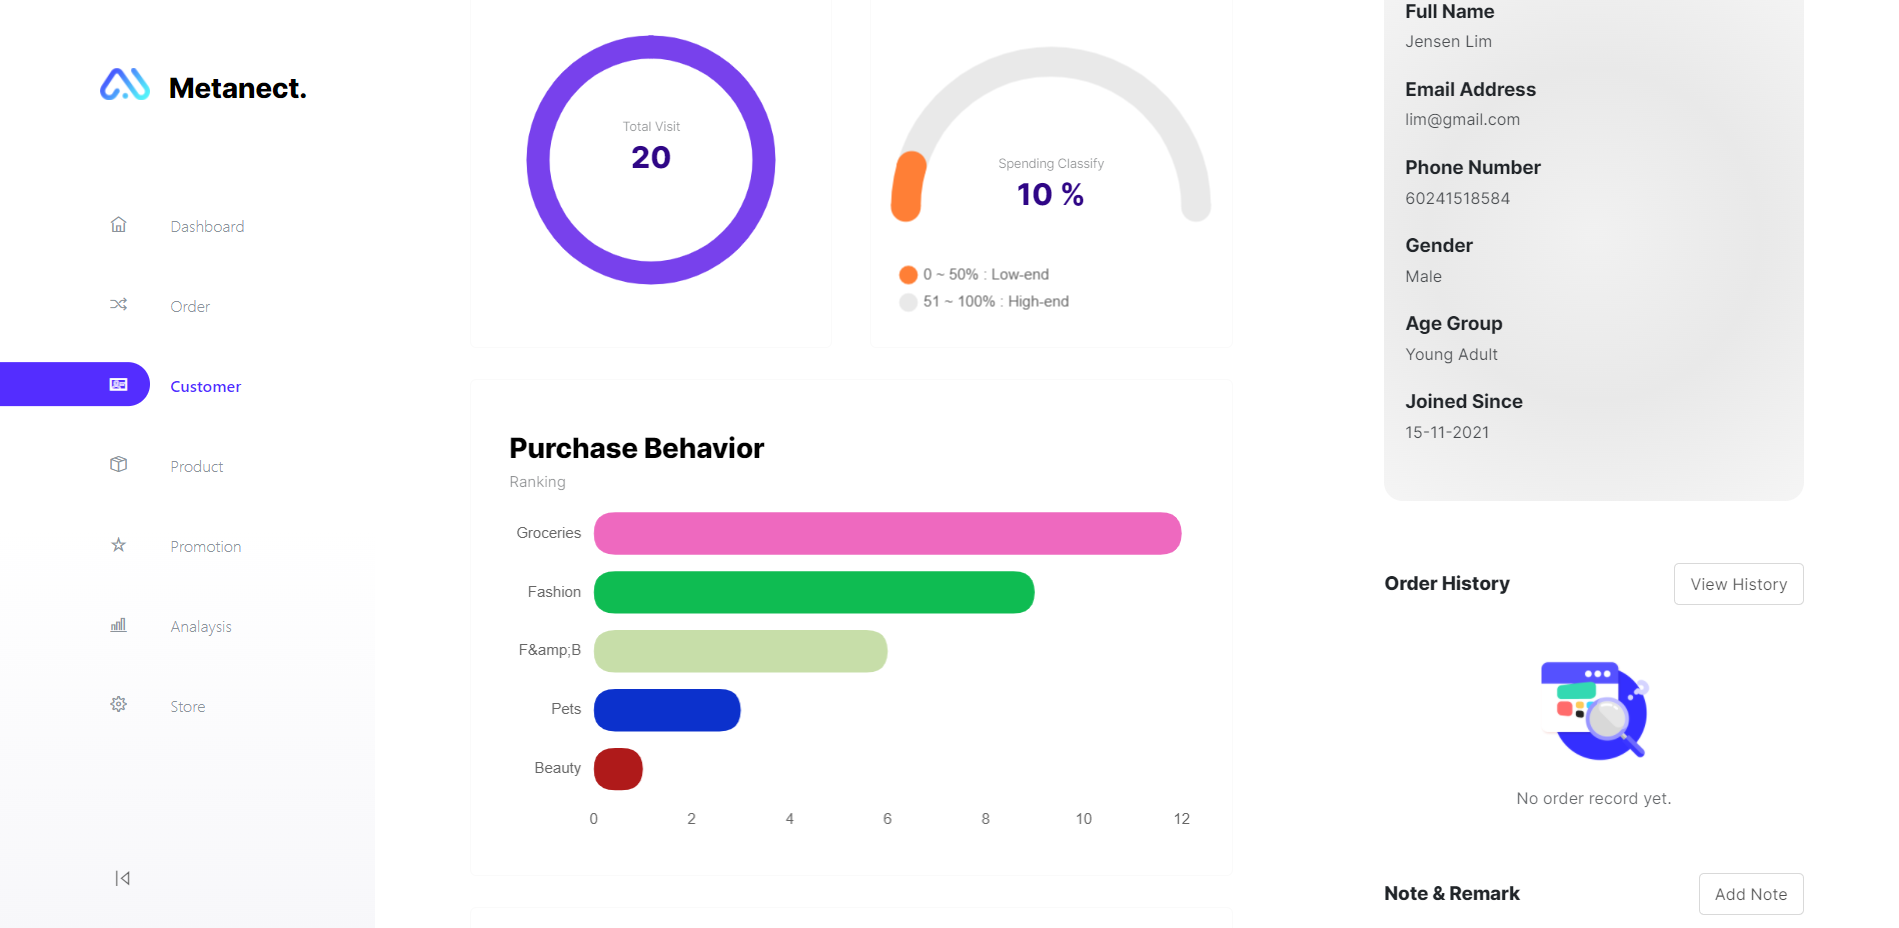Click the Metanect logo icon

(x=125, y=85)
